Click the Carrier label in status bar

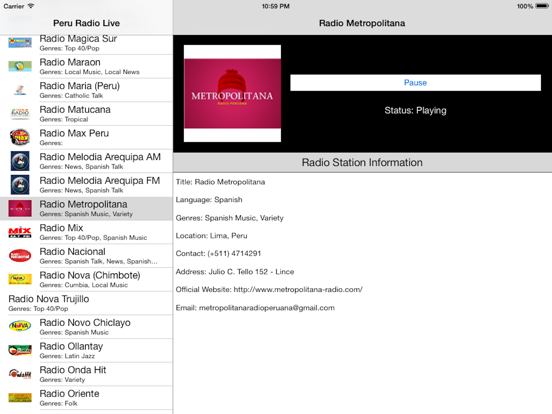click(x=14, y=6)
